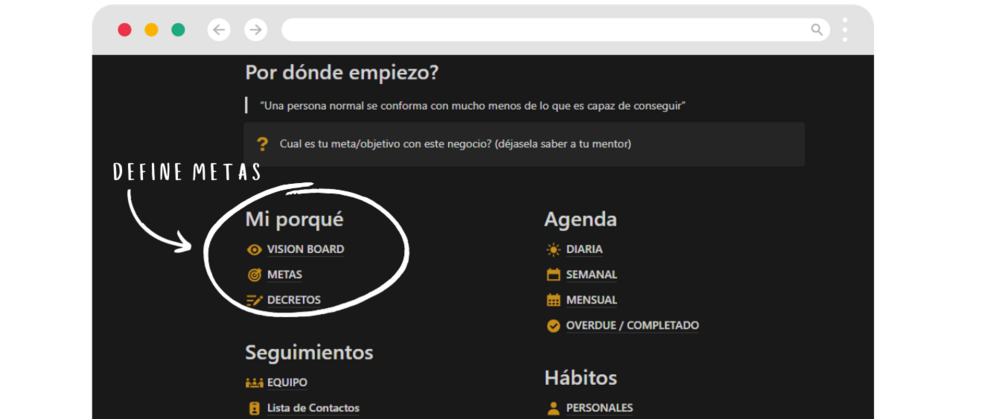
Task: Open the METAS page link
Action: point(285,275)
